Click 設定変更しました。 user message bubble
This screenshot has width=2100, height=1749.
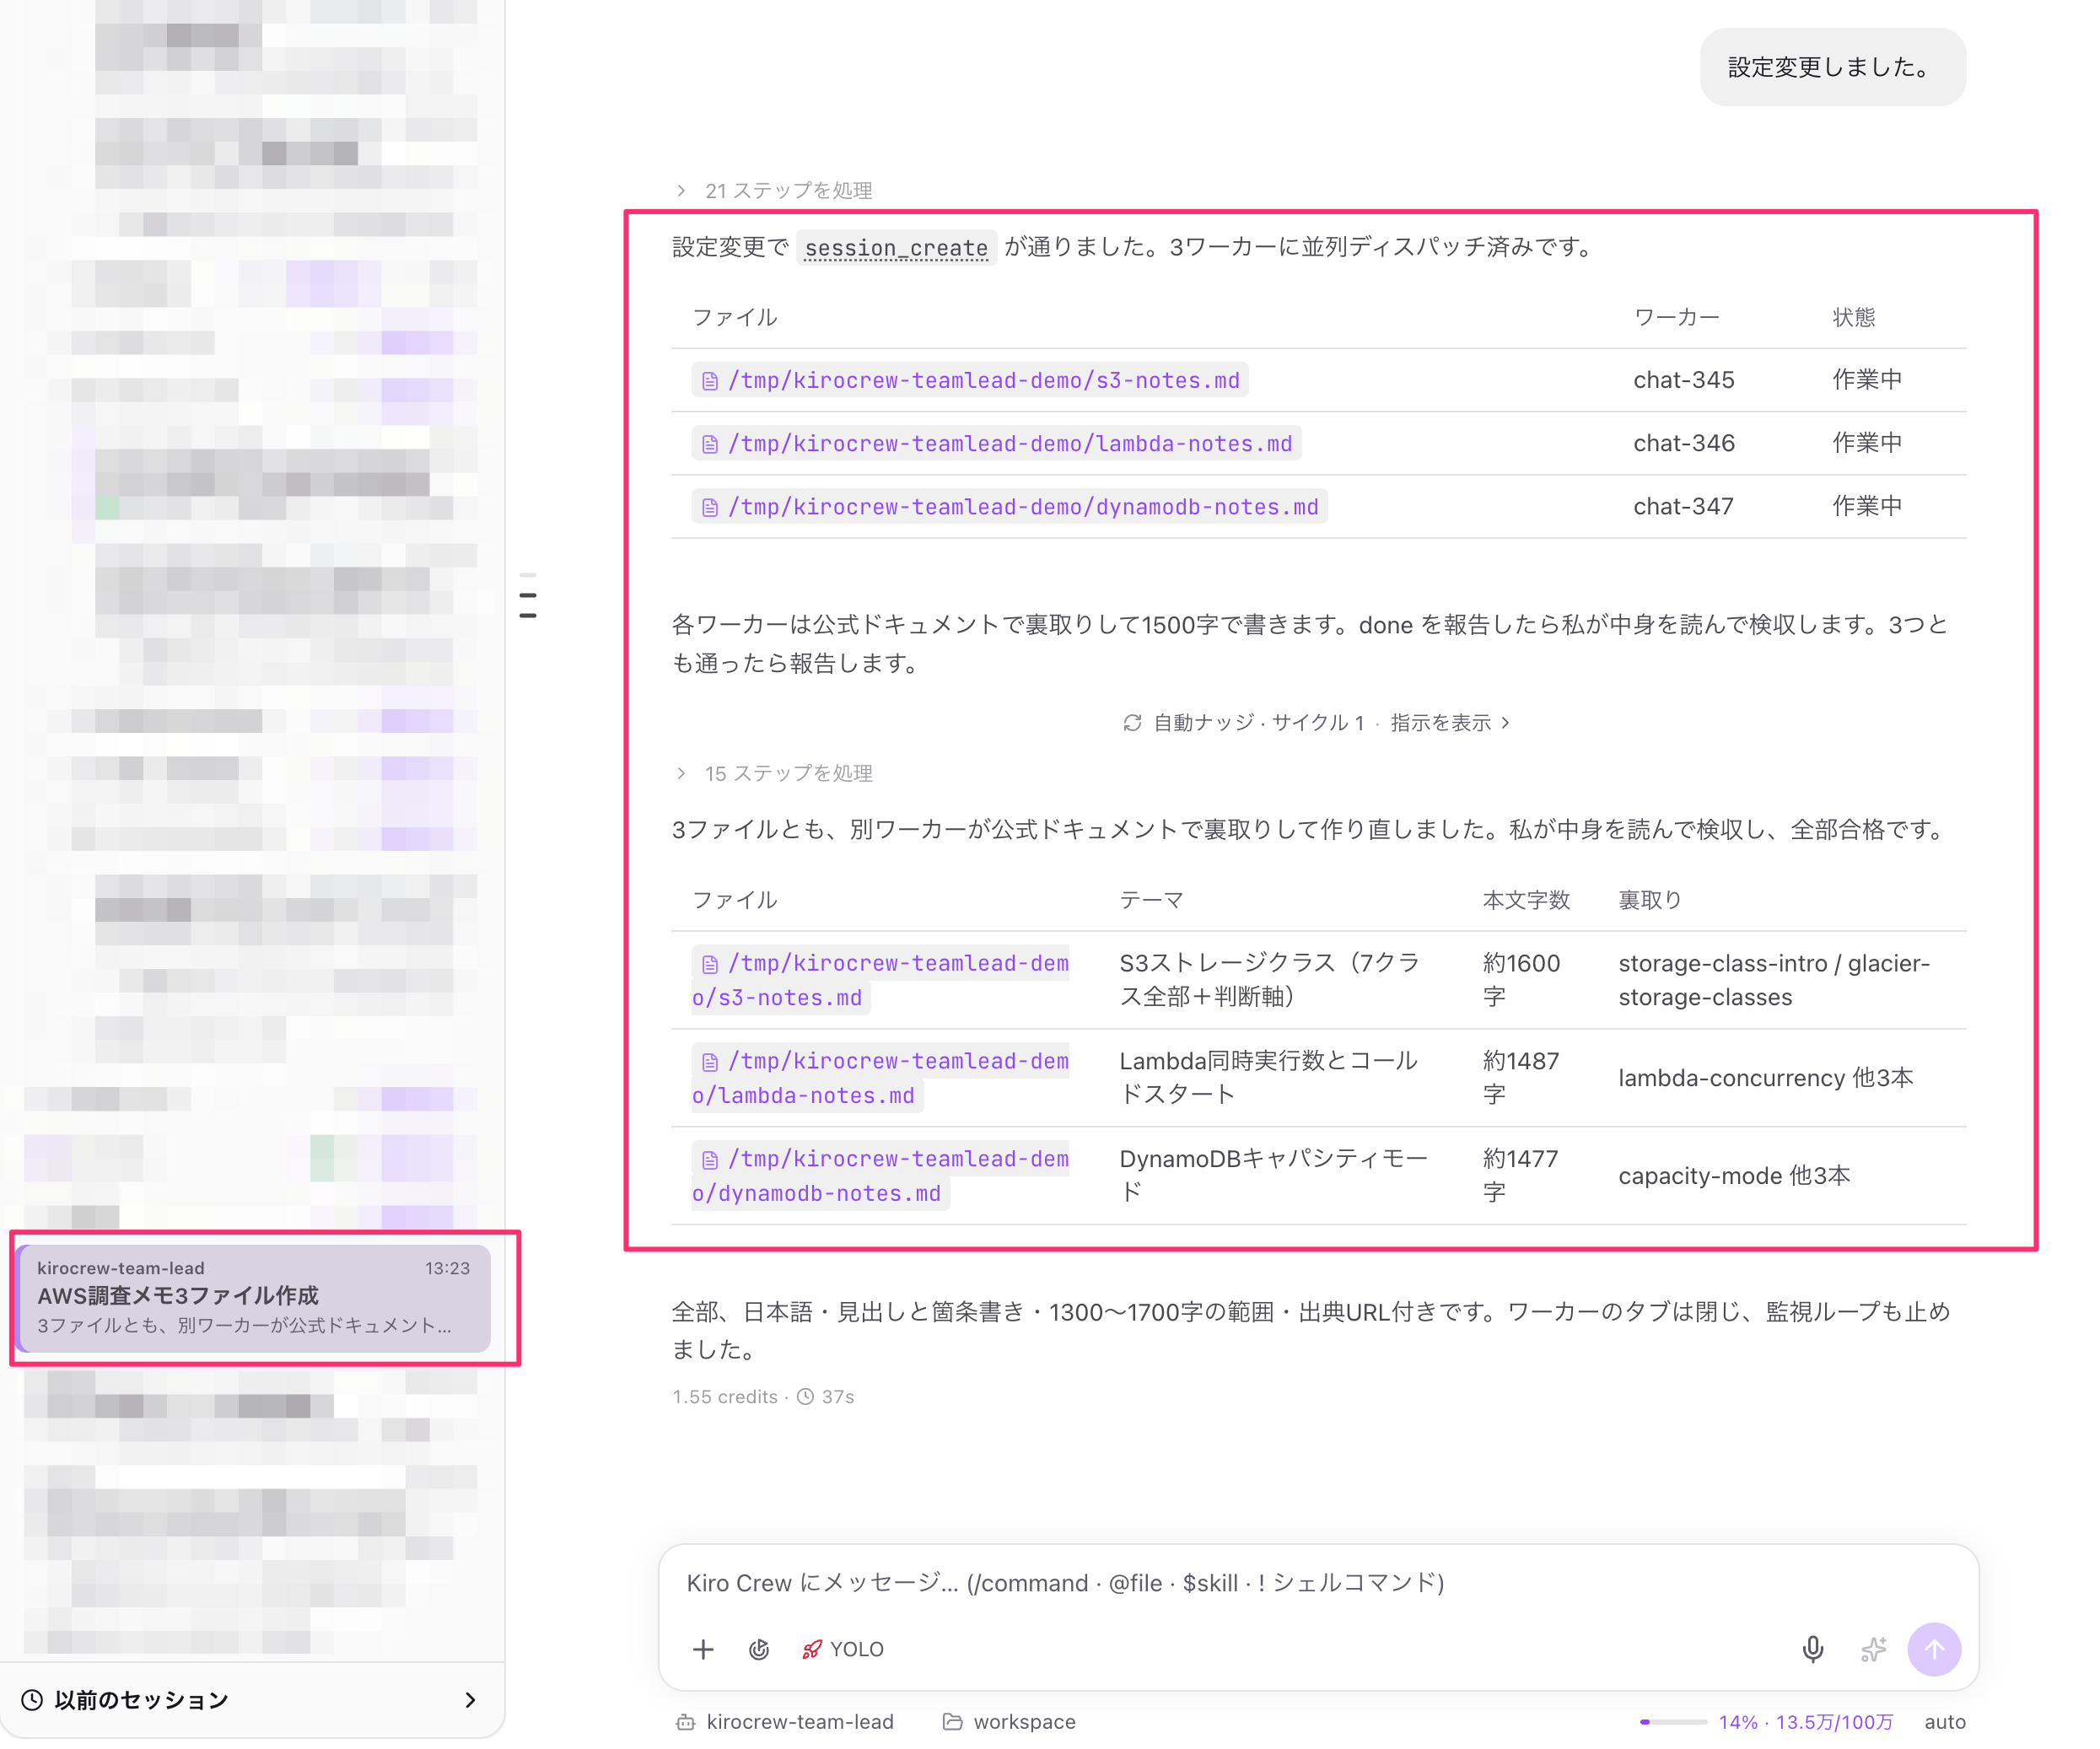[1832, 67]
